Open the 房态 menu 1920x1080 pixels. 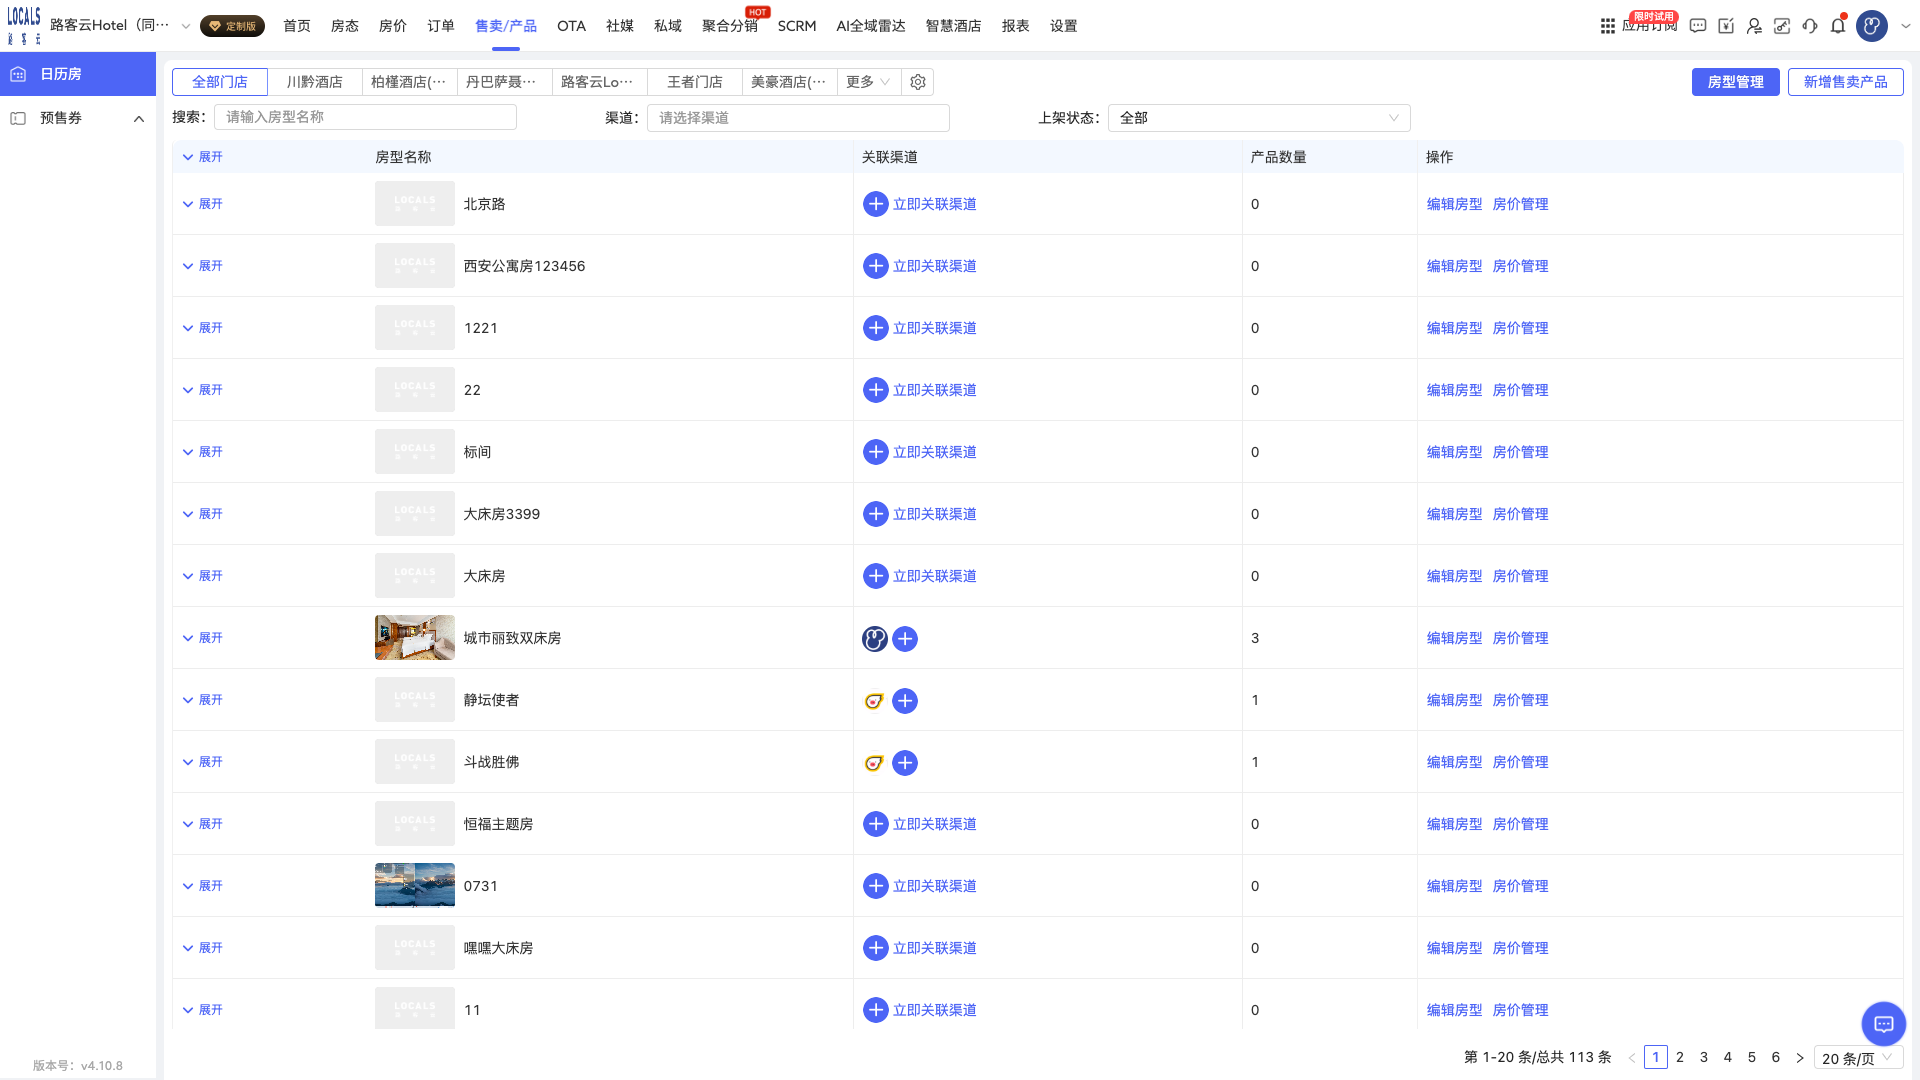coord(345,26)
